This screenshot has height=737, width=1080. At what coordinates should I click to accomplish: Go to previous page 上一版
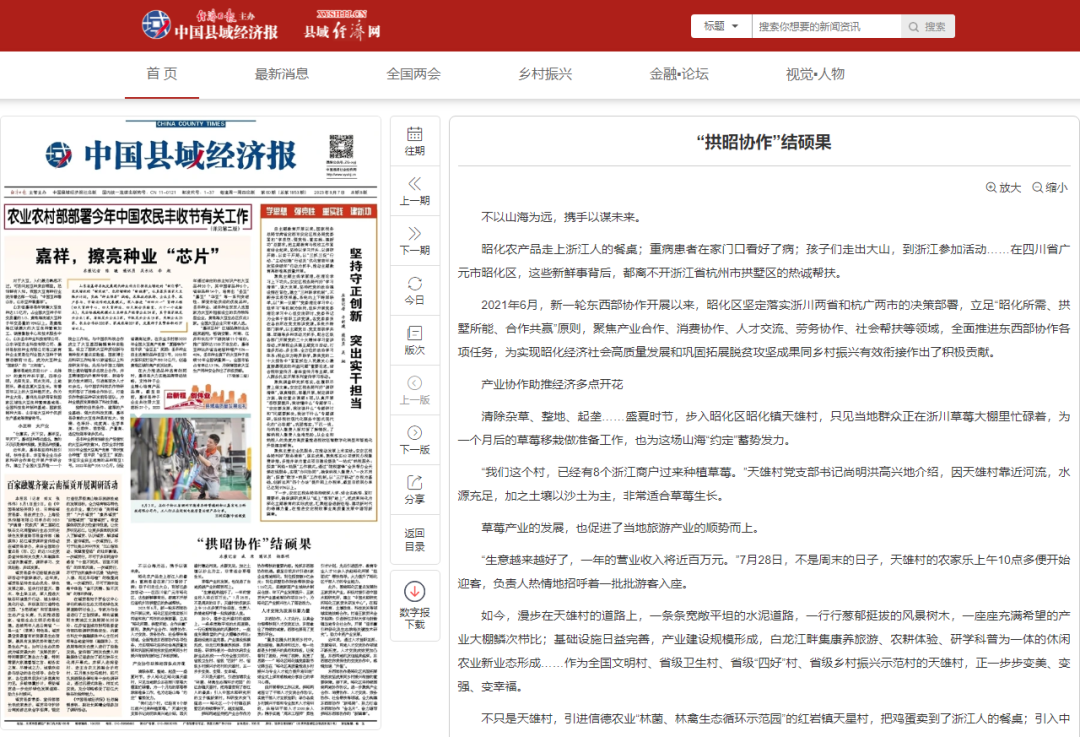[415, 390]
